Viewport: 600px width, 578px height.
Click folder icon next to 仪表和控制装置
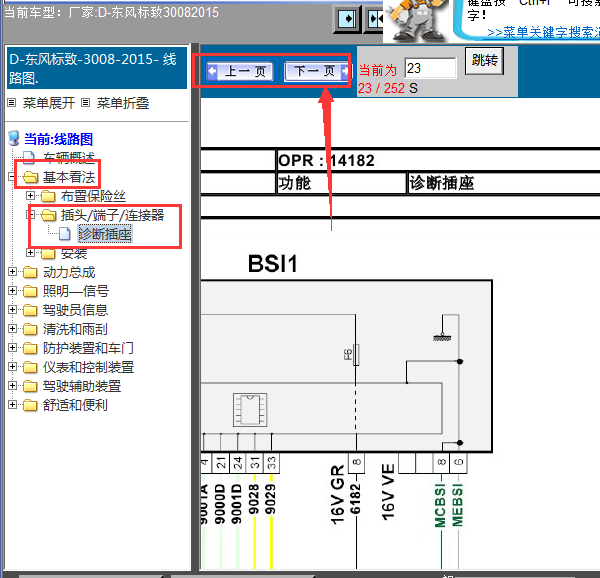click(x=30, y=368)
